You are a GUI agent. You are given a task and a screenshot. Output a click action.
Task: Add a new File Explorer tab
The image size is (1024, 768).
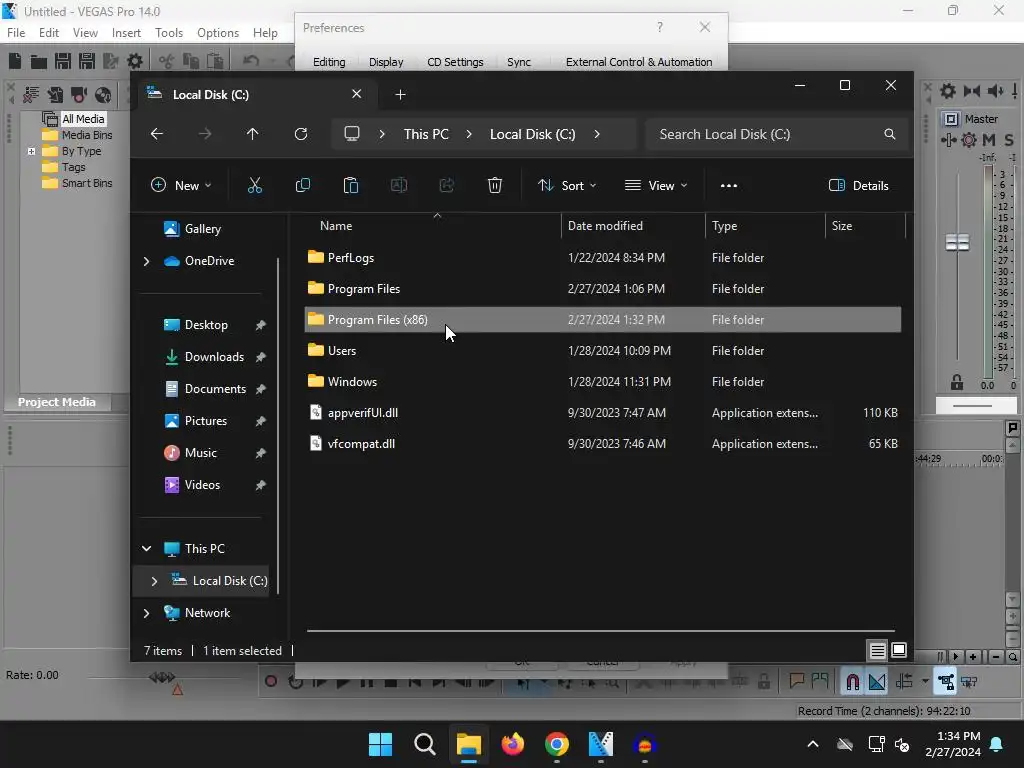[x=400, y=95]
